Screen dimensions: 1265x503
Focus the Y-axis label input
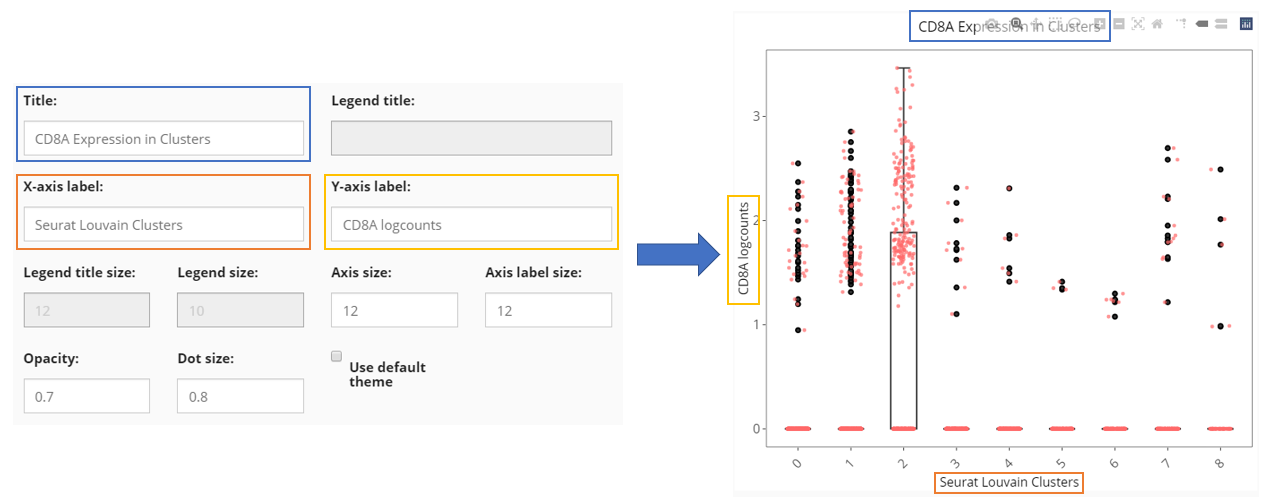point(471,225)
